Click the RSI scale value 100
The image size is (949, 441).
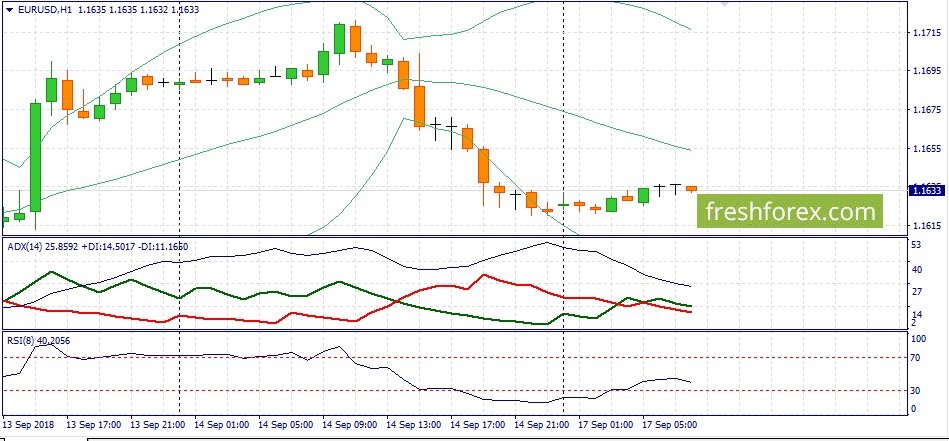coord(919,339)
